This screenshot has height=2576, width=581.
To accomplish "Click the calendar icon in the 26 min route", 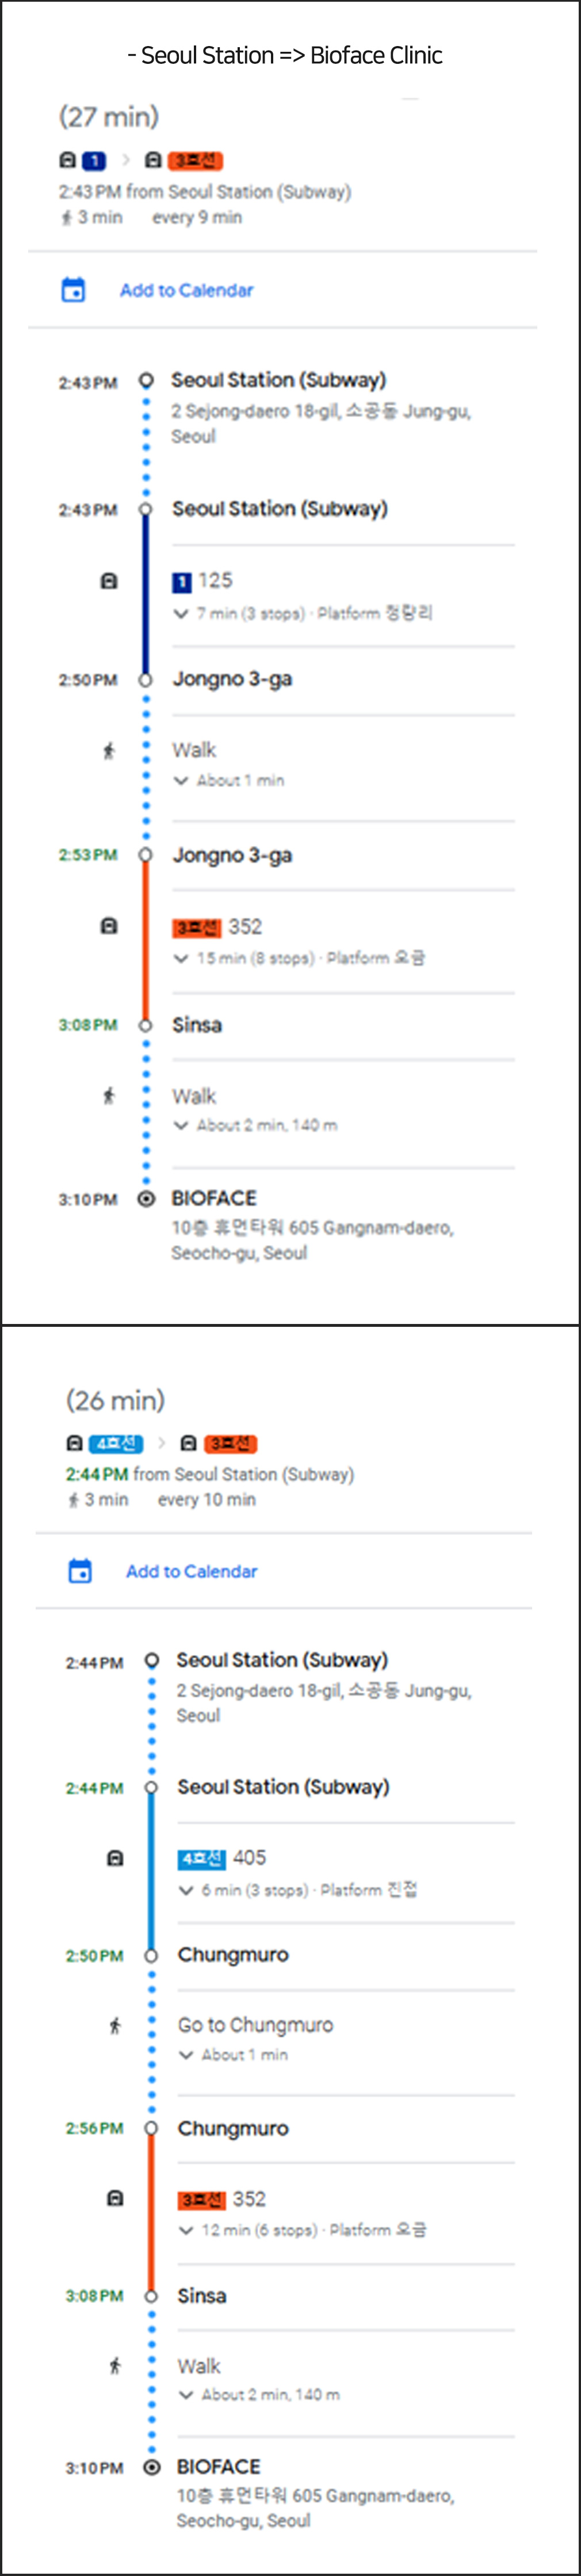I will (x=79, y=1571).
